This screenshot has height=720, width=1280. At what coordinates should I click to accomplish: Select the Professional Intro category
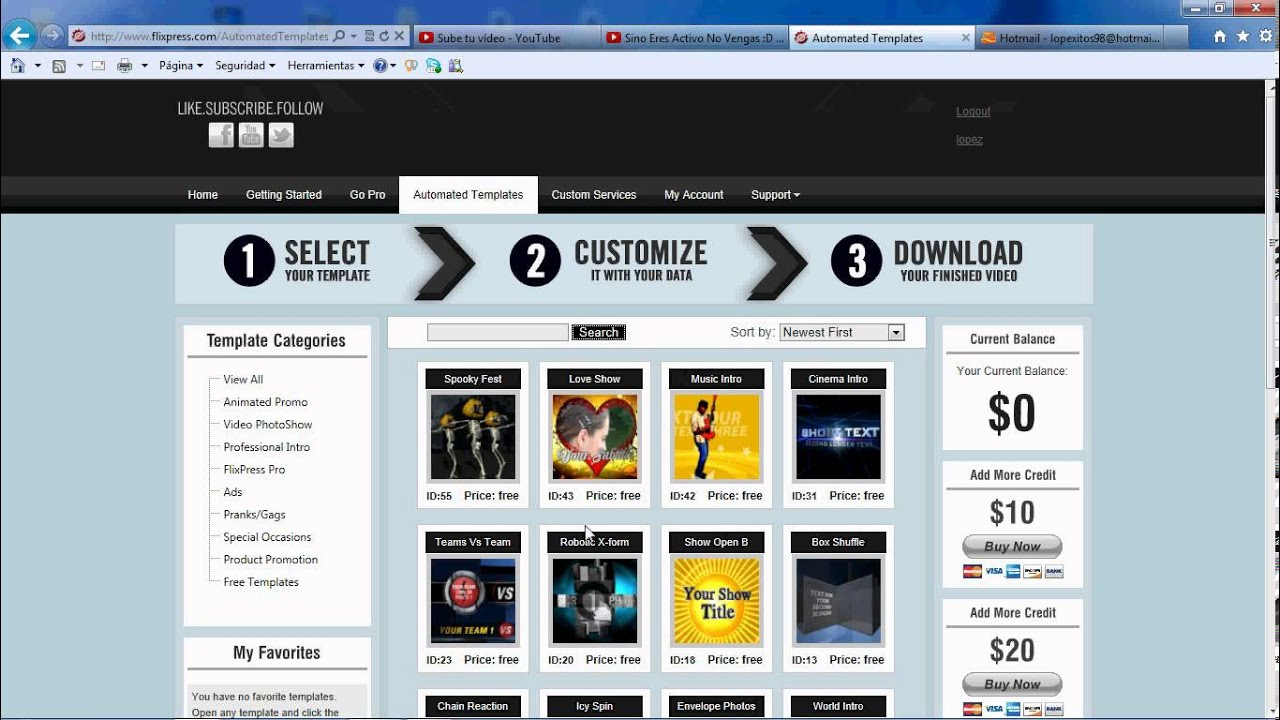266,447
